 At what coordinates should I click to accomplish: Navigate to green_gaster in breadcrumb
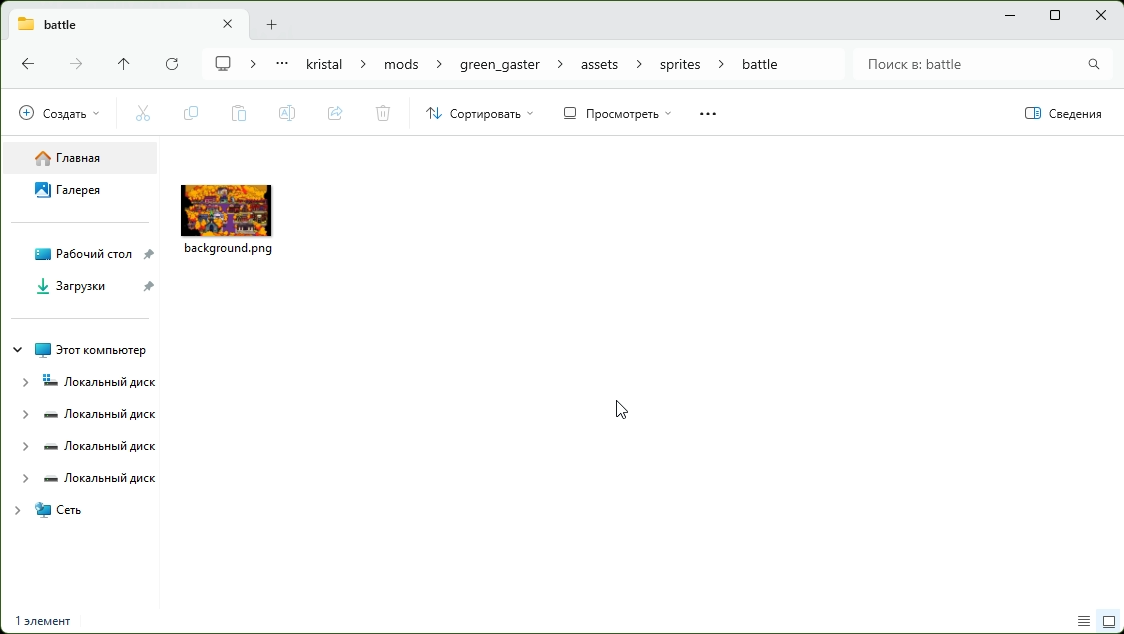pos(500,64)
